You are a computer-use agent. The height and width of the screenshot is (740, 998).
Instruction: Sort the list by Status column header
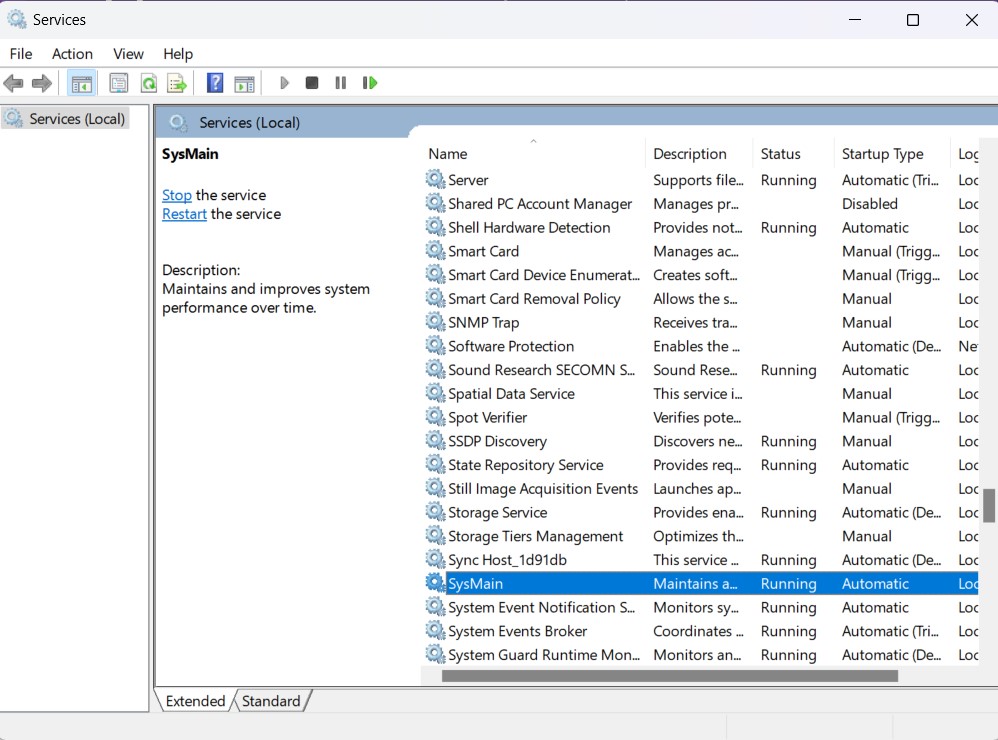tap(780, 154)
